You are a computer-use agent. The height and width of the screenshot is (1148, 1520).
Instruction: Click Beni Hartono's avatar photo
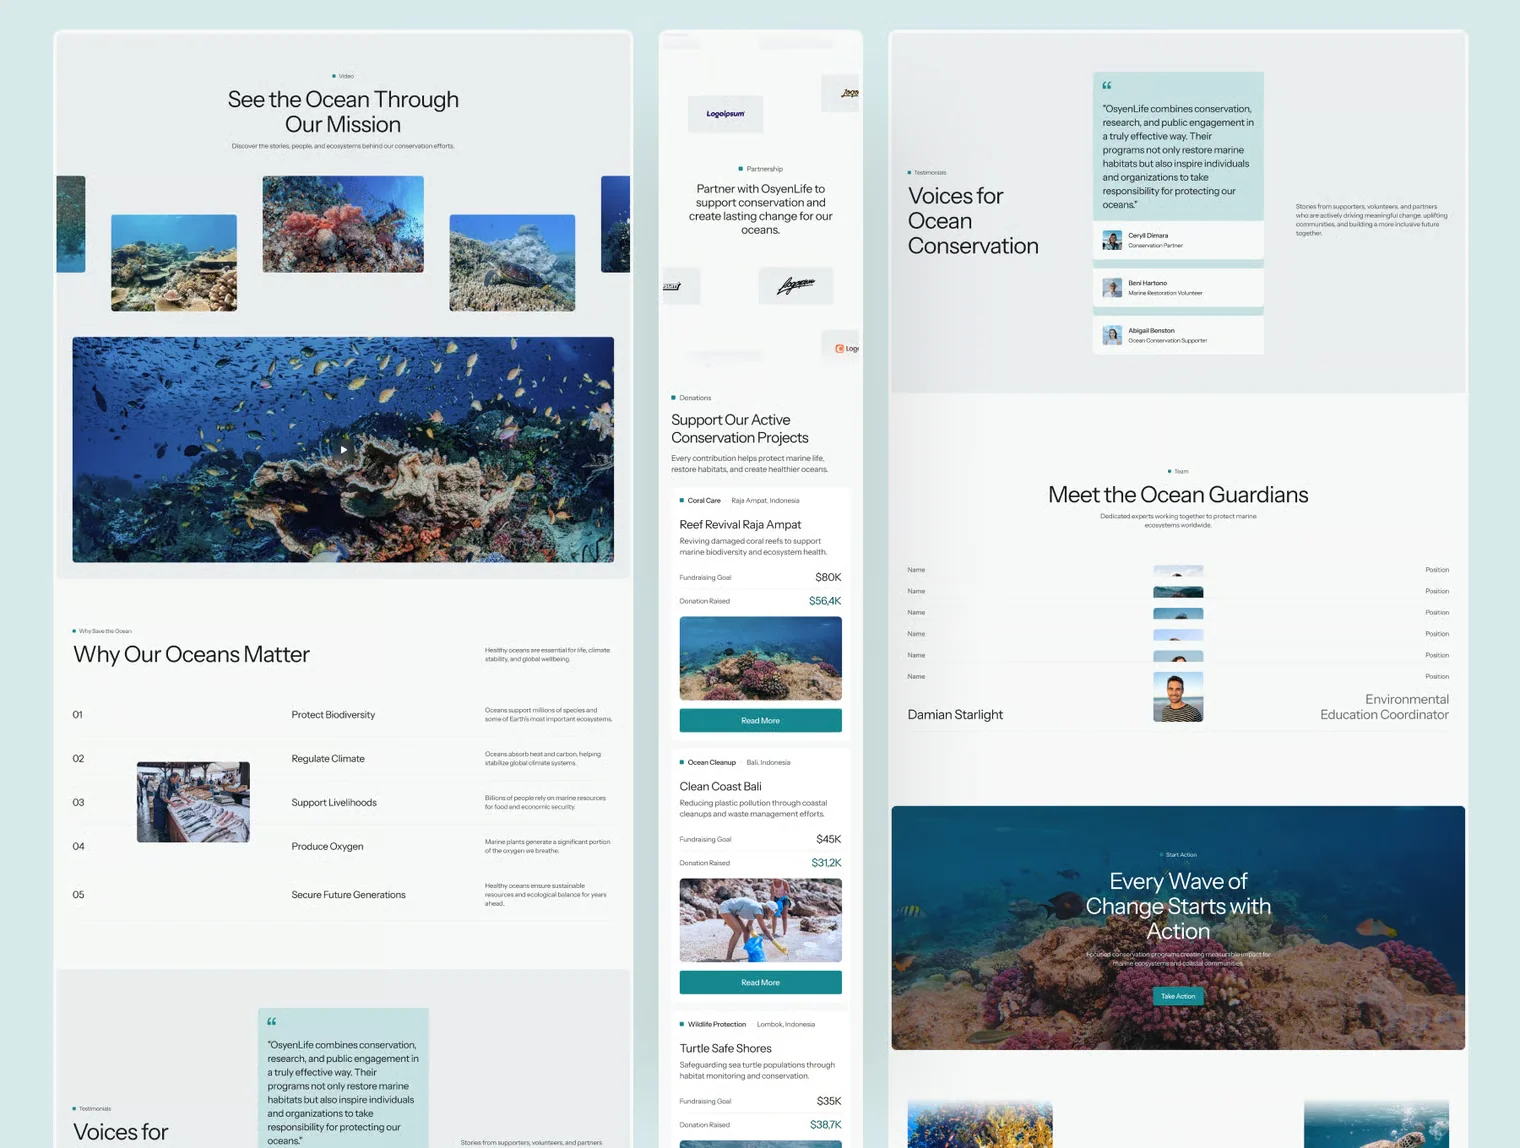pos(1112,288)
